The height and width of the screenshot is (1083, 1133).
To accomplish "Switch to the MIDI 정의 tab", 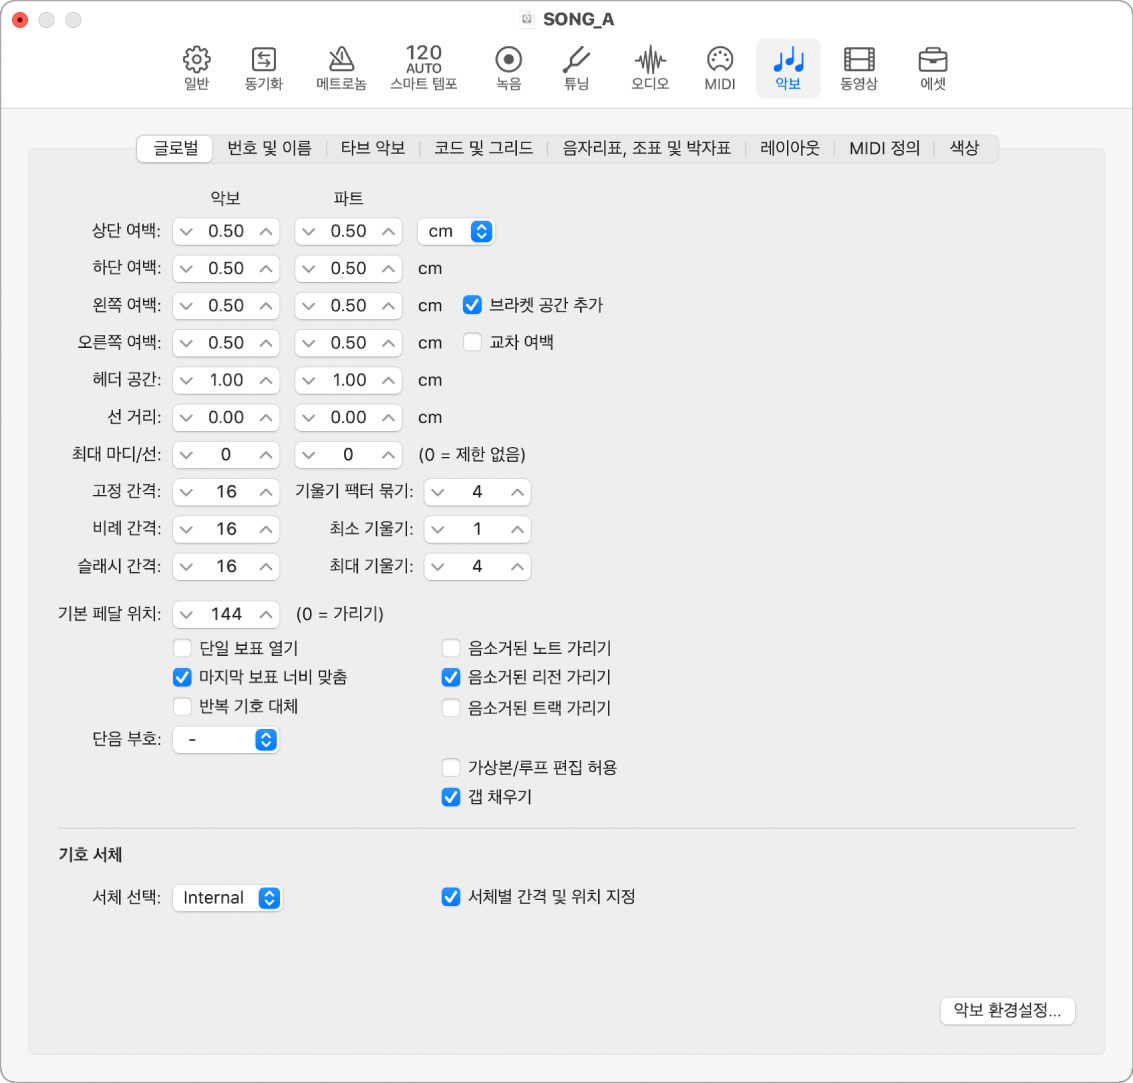I will click(x=884, y=148).
